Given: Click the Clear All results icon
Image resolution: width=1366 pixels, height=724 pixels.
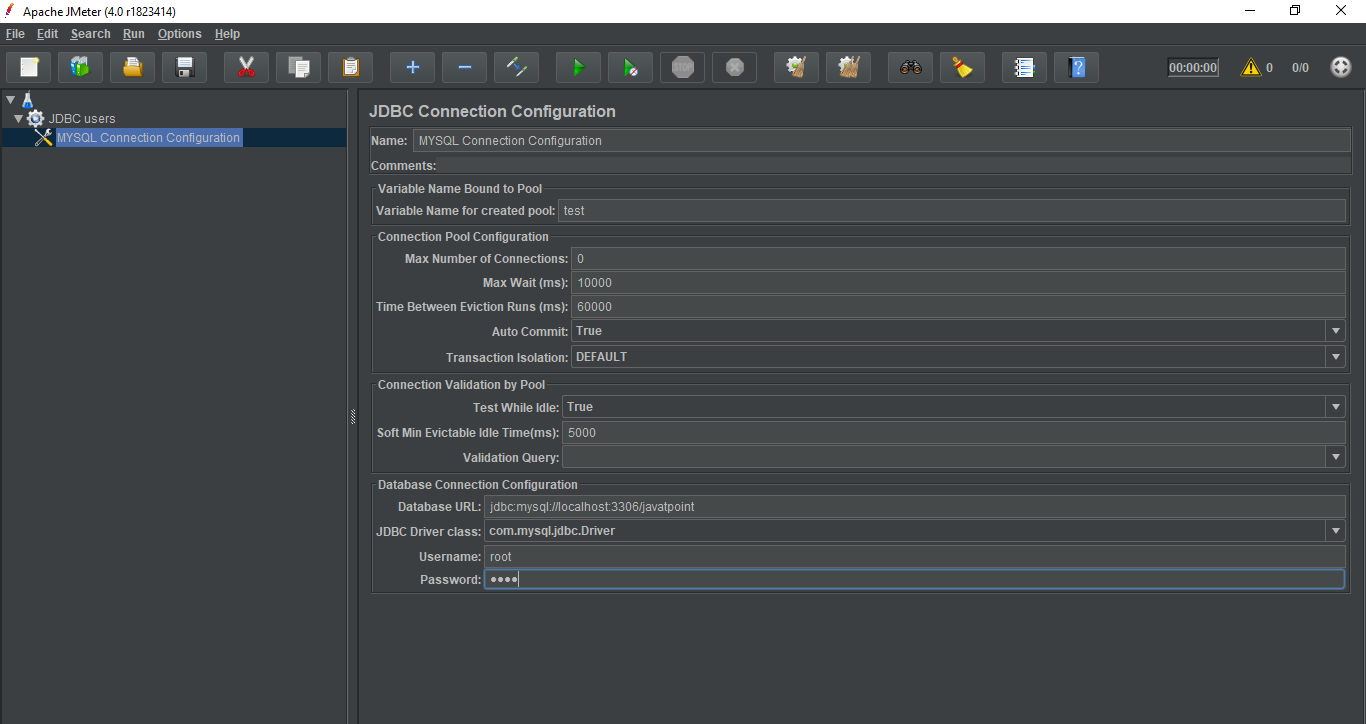Looking at the screenshot, I should tap(848, 68).
